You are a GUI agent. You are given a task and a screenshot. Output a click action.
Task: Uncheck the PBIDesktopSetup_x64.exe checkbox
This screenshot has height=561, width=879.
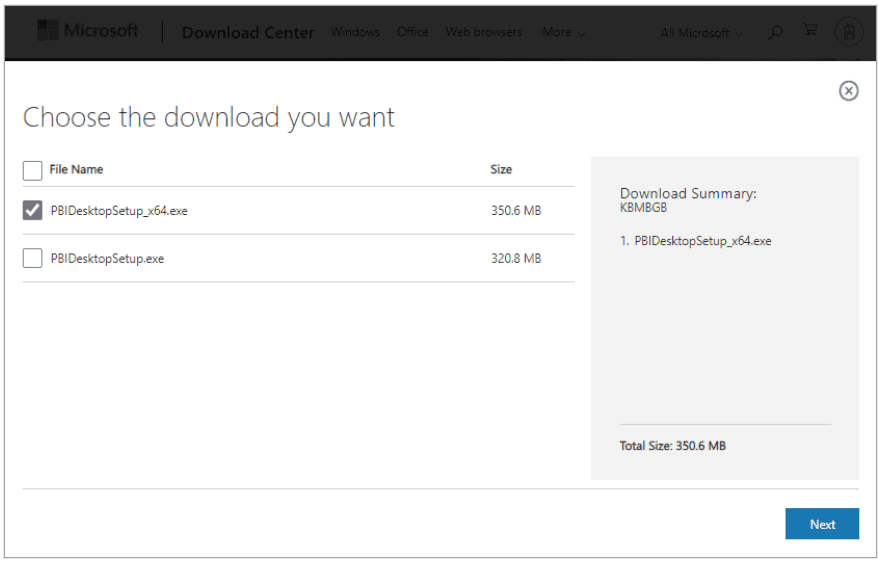tap(32, 210)
